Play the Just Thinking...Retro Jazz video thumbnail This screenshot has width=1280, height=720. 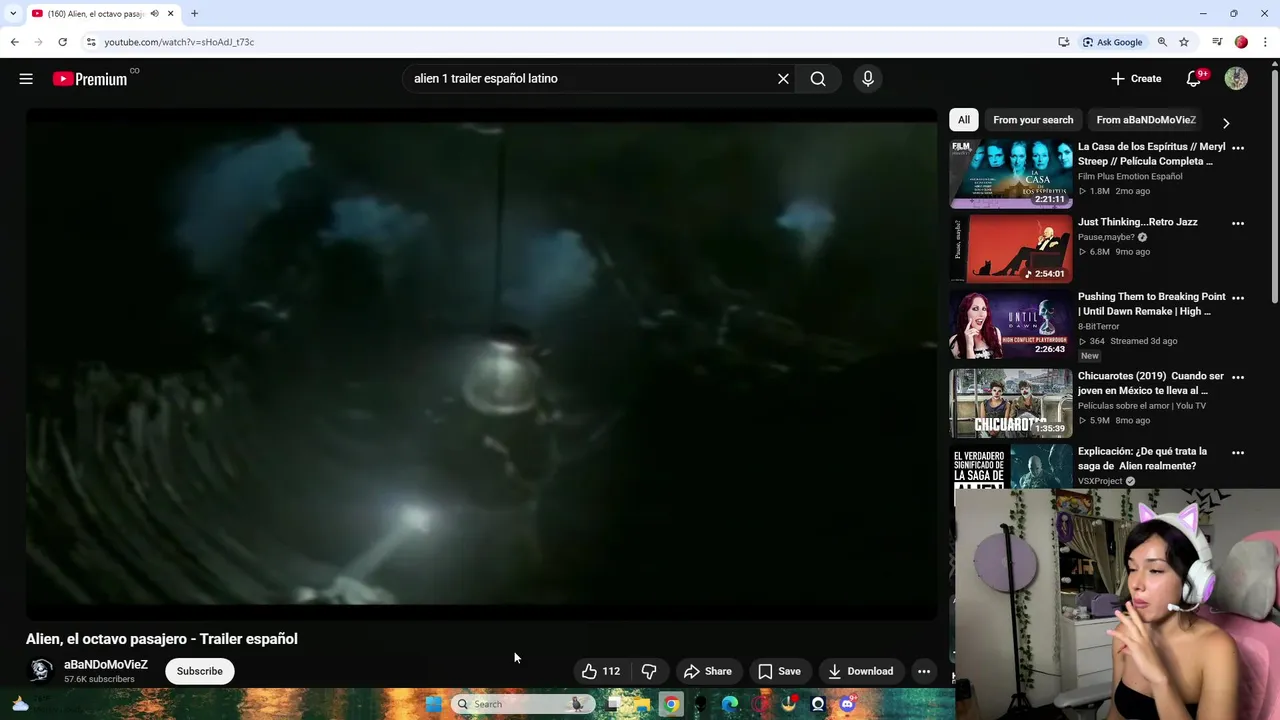tap(1011, 249)
